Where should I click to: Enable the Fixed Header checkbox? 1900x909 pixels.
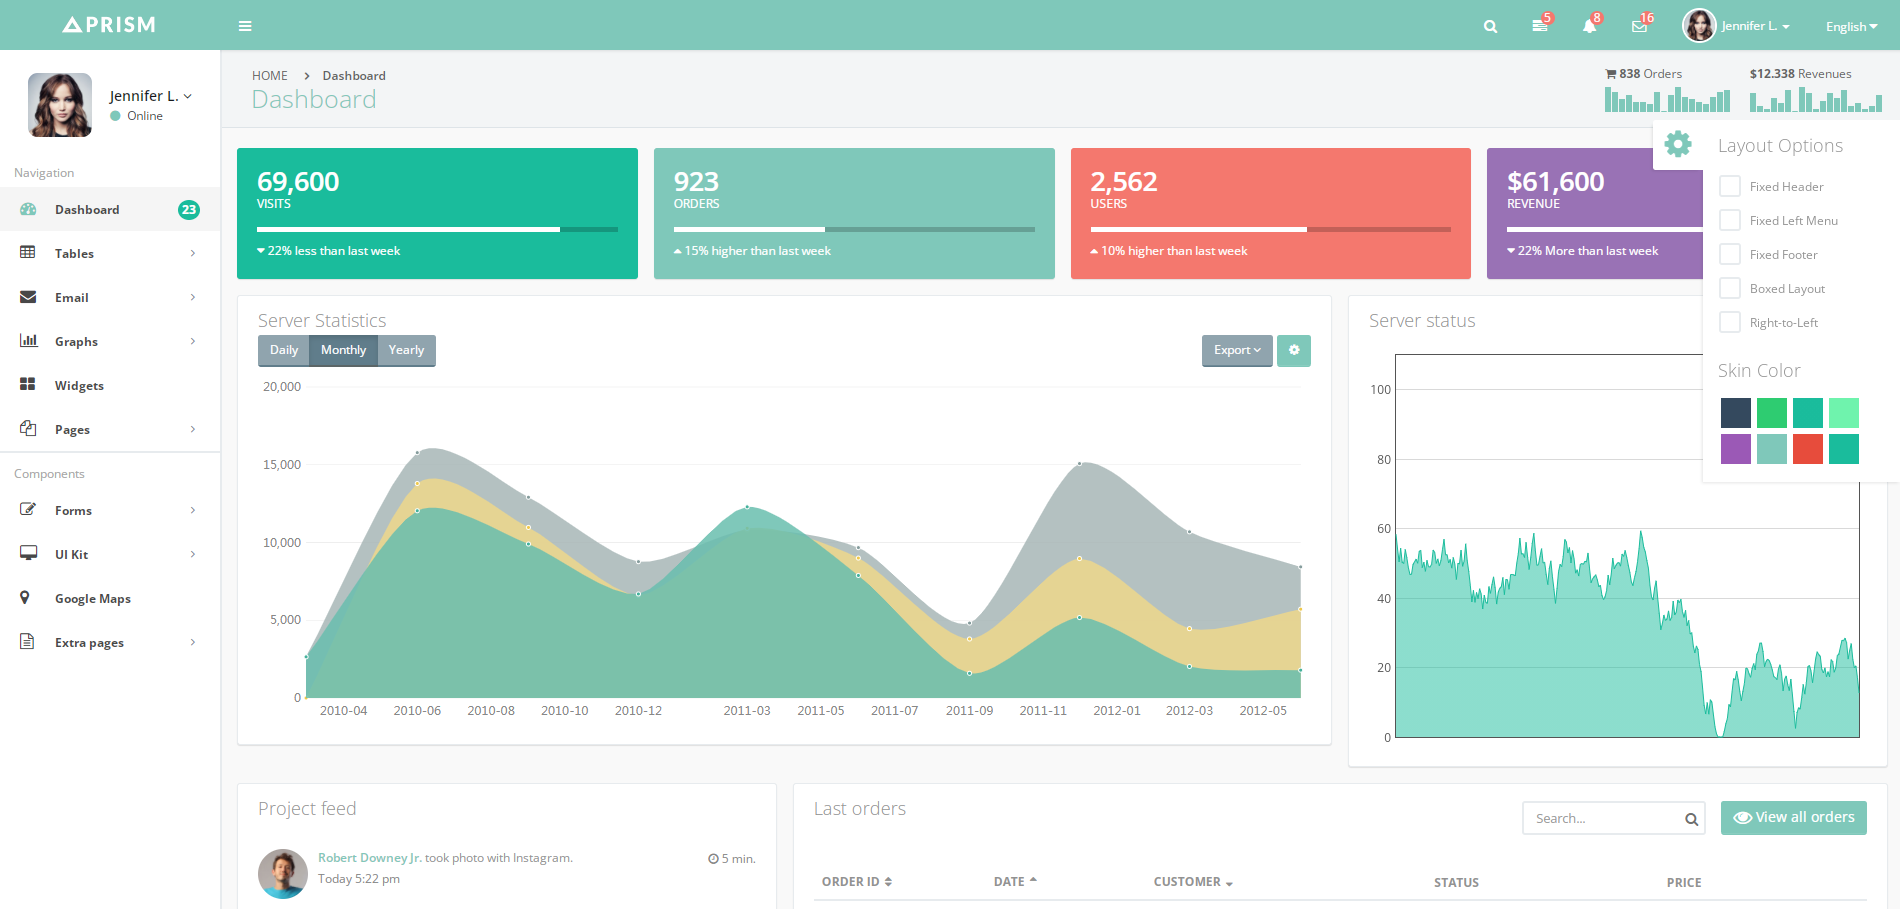1730,187
